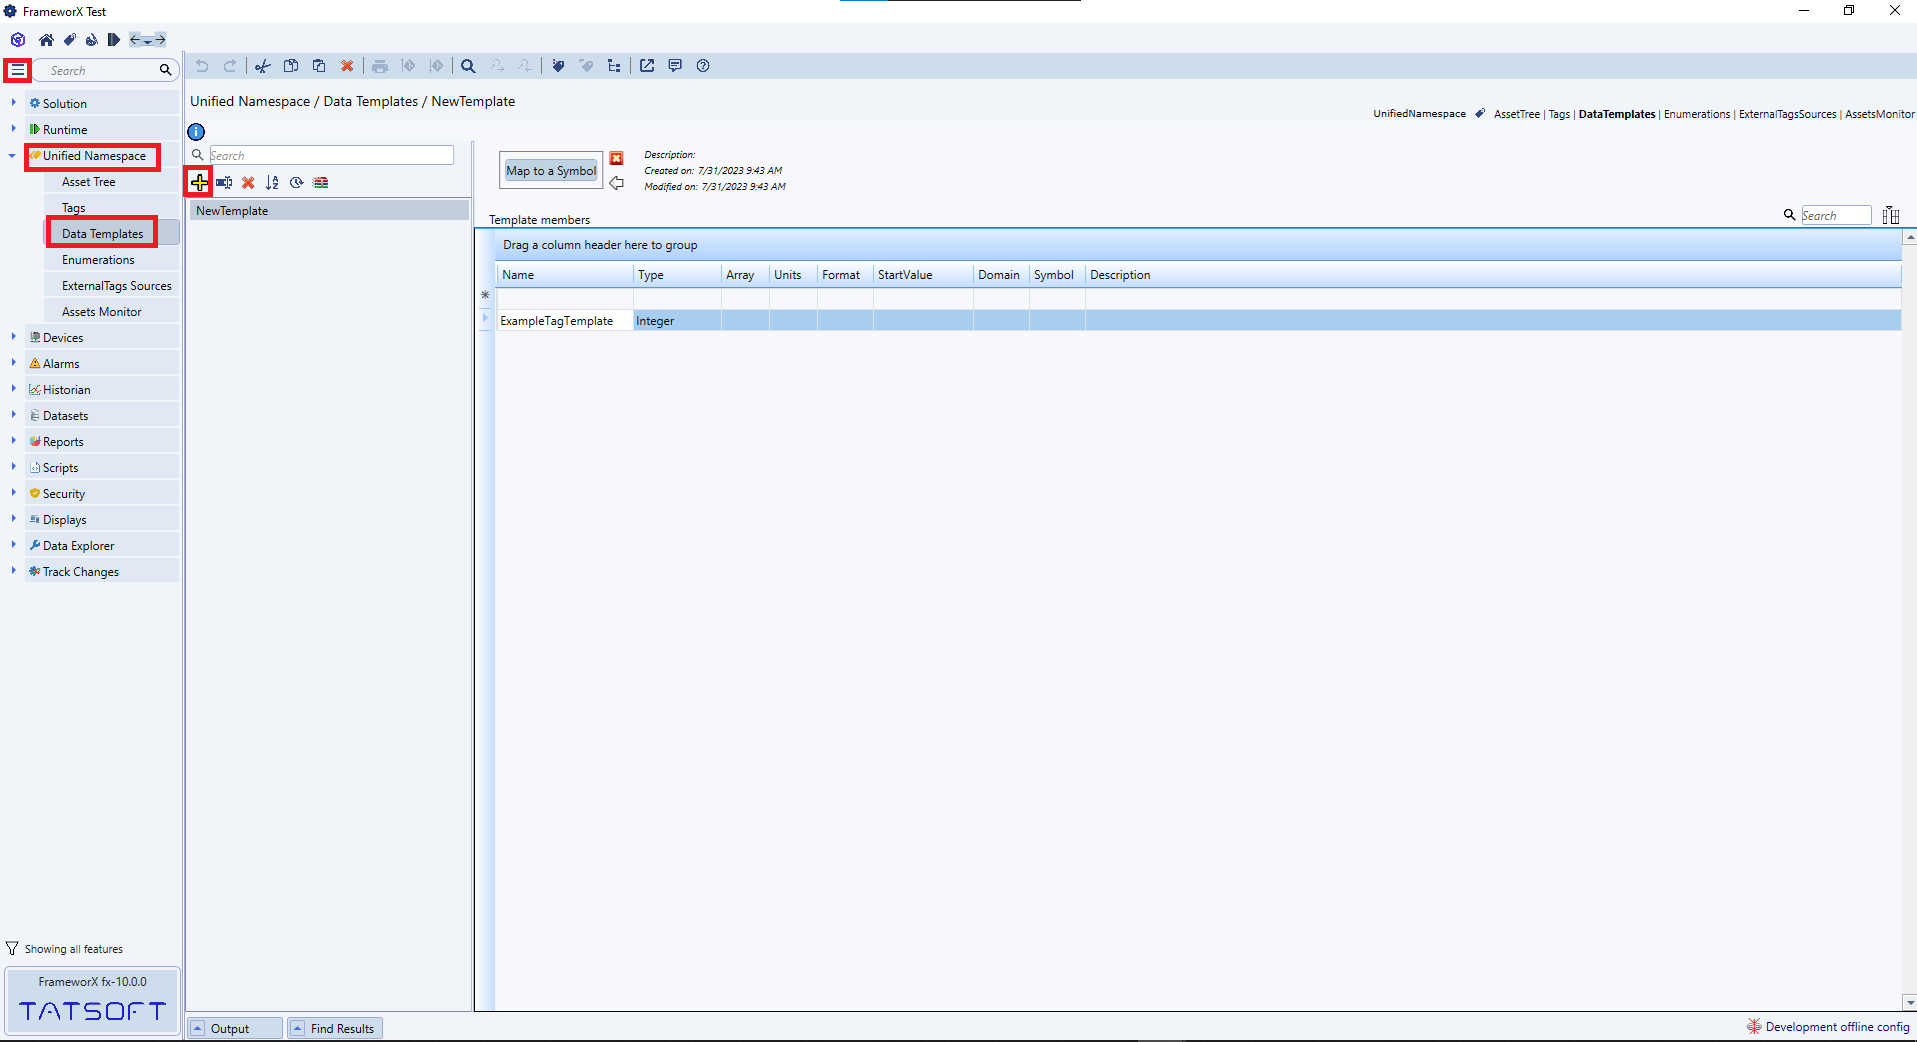The width and height of the screenshot is (1917, 1042).
Task: Click the Template members search field
Action: 1835,215
